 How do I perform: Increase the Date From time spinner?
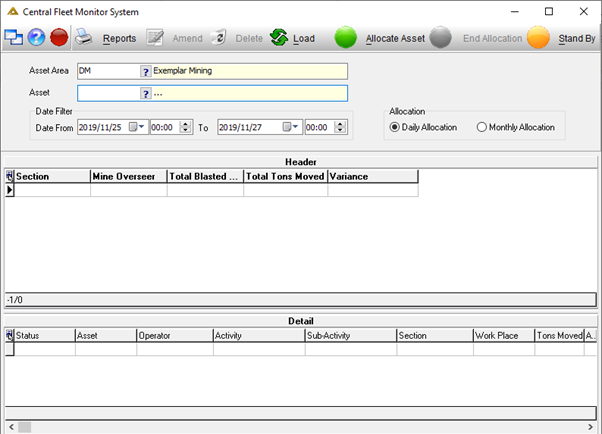tap(185, 124)
